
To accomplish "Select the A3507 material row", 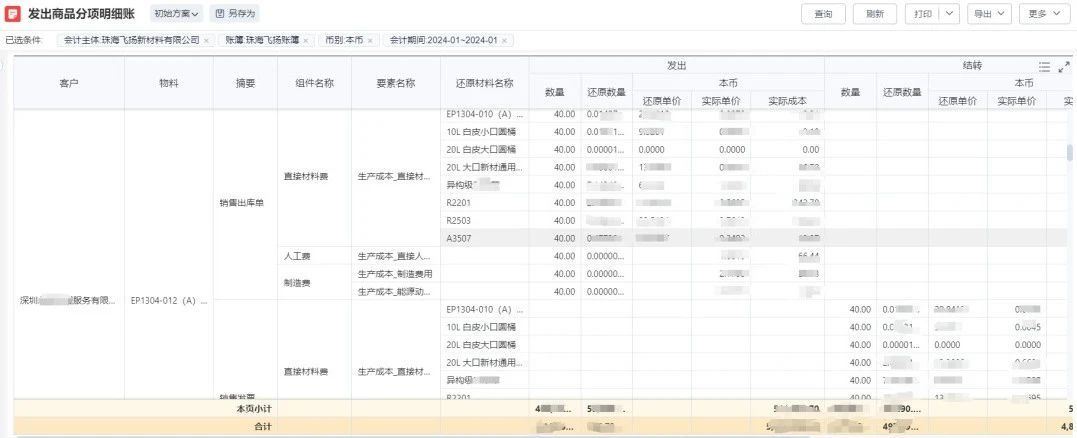I will click(459, 238).
